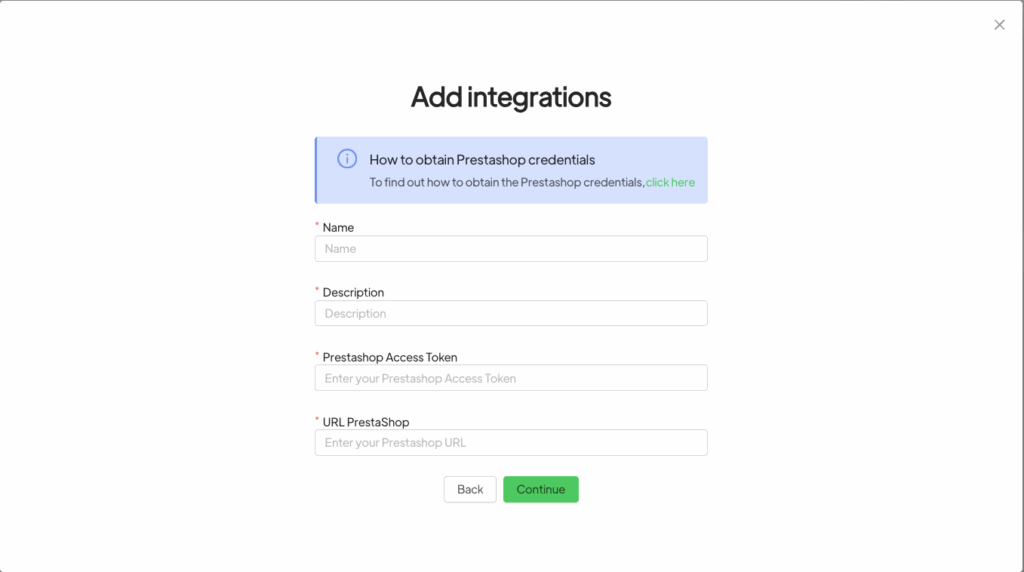The width and height of the screenshot is (1024, 572).
Task: Click the red asterisk beside Name
Action: (x=317, y=227)
